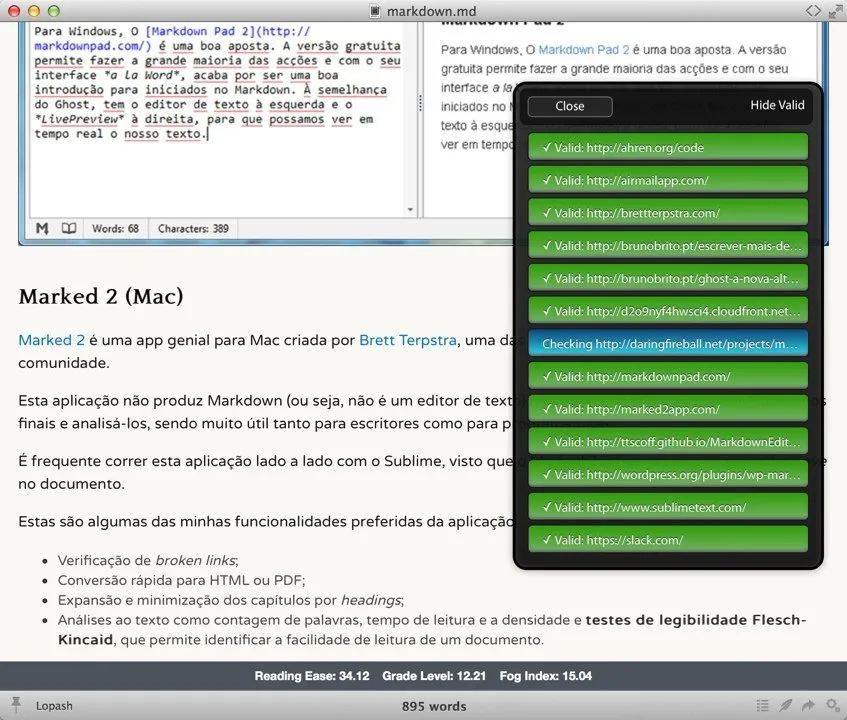The image size is (847, 720).
Task: Click the Verificação de broken links bullet
Action: point(147,560)
